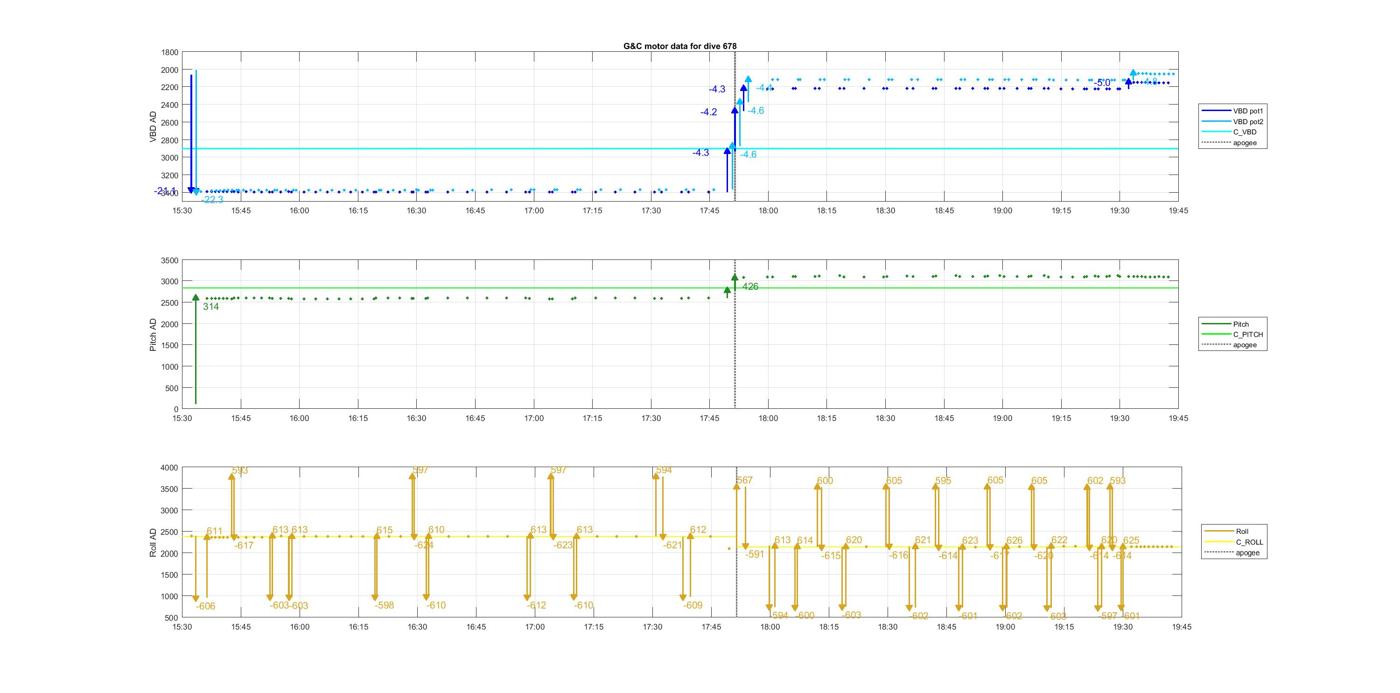
Task: Click the "1800" tick on VBD axis
Action: 170,52
